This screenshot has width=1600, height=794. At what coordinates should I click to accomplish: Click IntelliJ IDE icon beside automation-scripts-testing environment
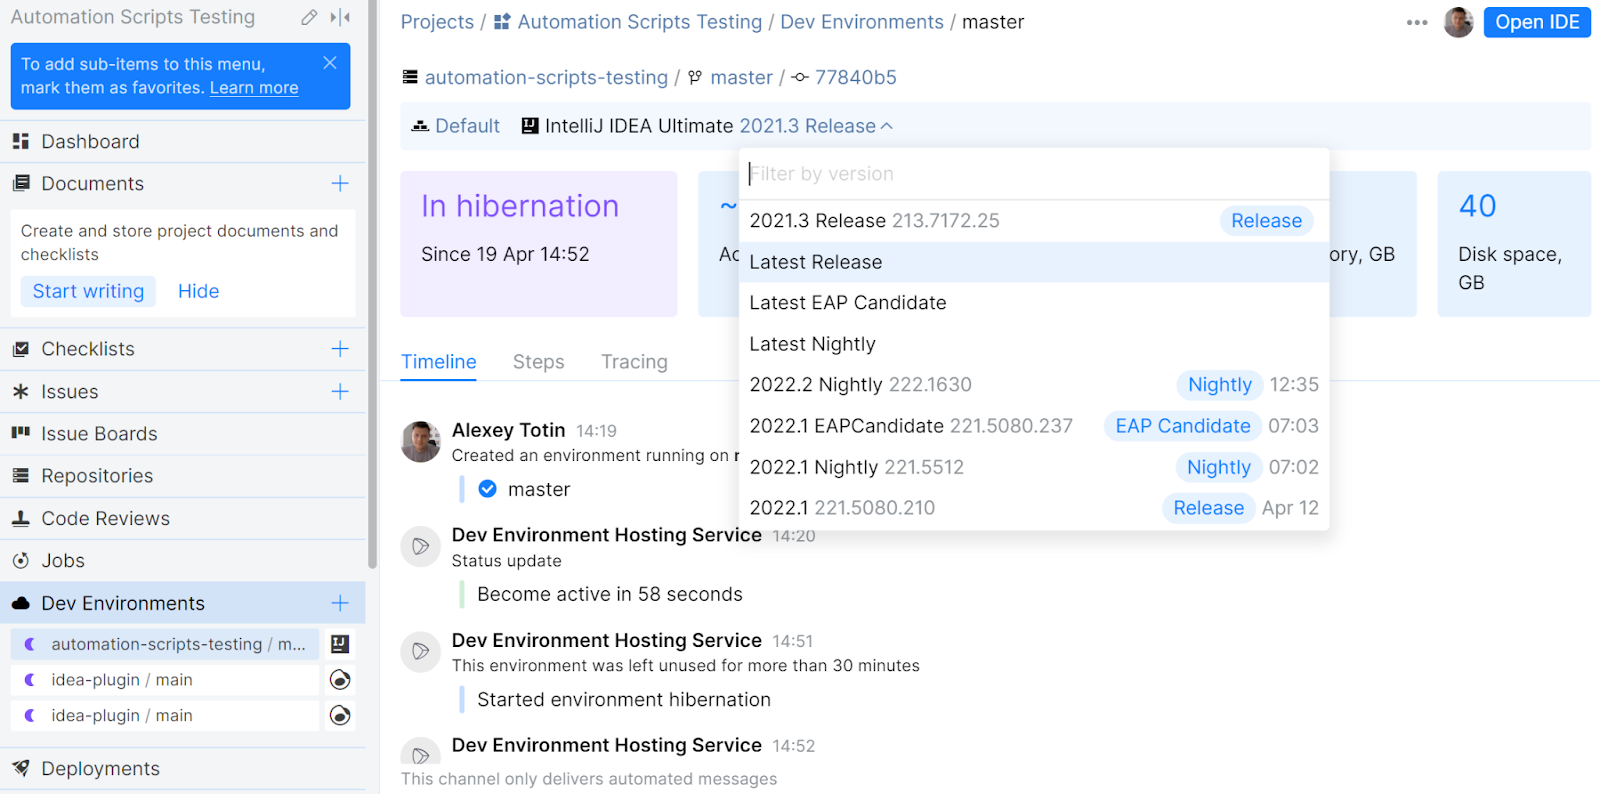[340, 644]
